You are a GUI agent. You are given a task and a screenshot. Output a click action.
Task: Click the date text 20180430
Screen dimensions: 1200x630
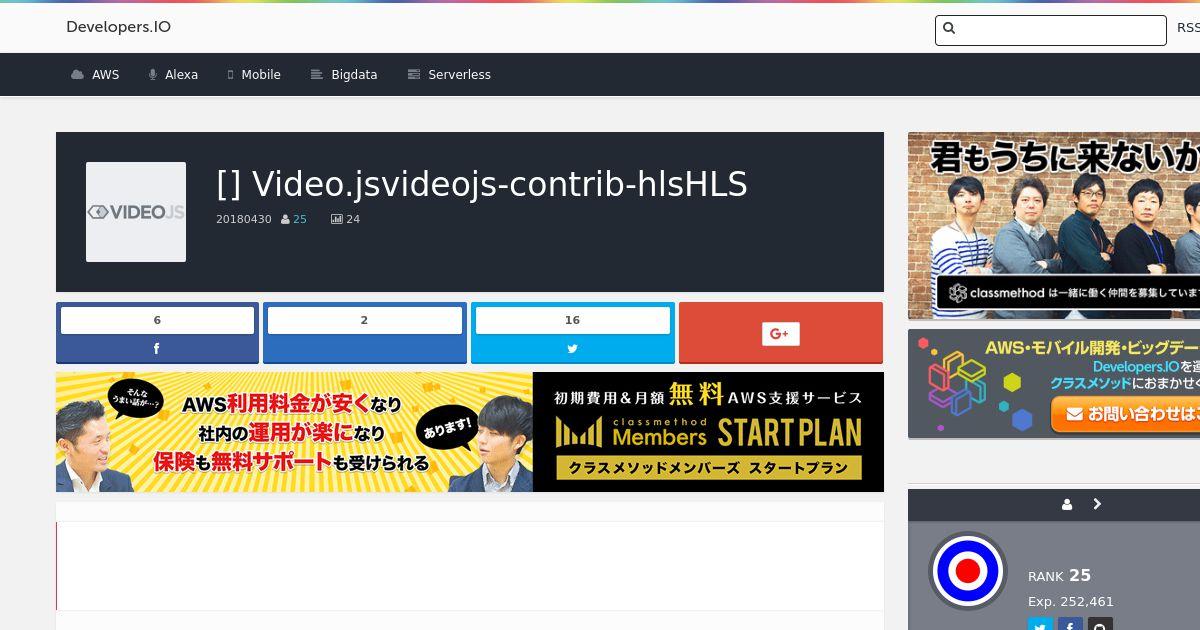coord(244,219)
